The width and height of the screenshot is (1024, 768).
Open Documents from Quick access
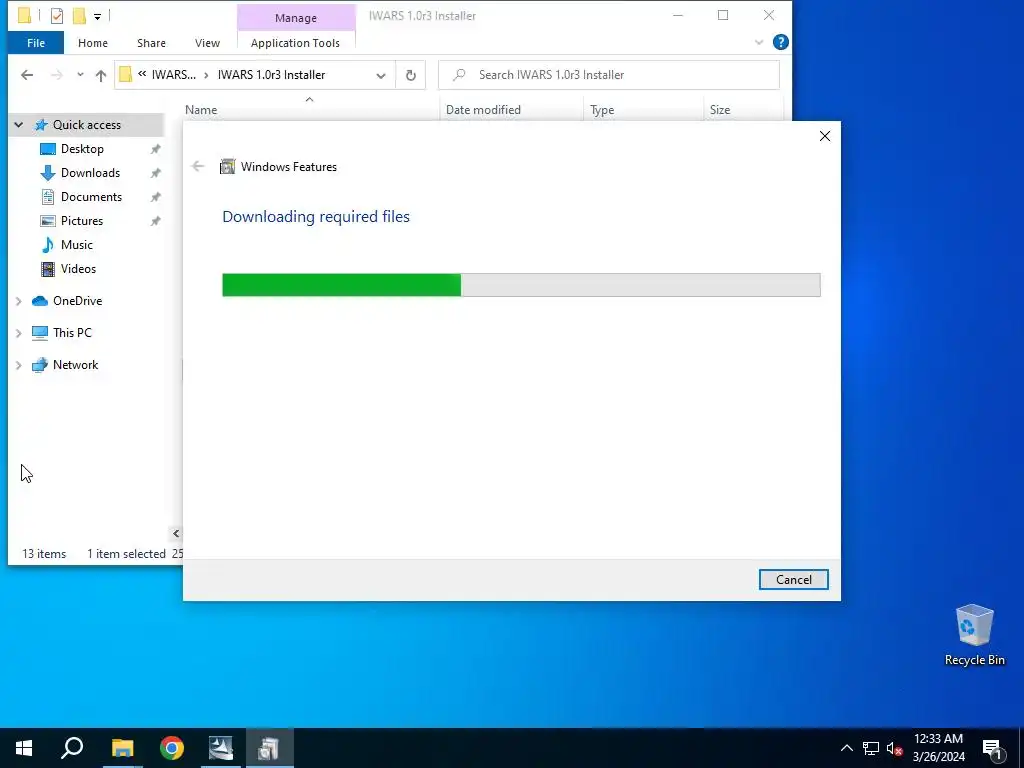[x=91, y=197]
